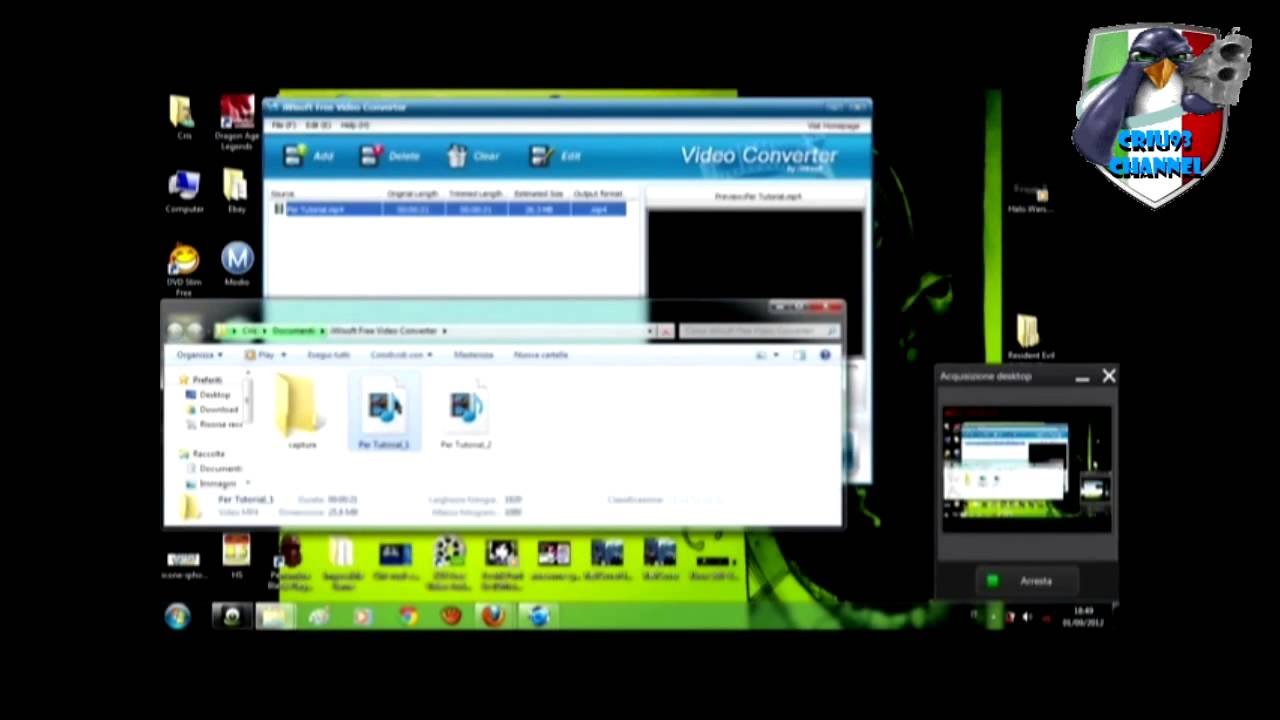Screen dimensions: 1280x720
Task: Click the Explorer forward navigation arrow
Action: coord(194,331)
